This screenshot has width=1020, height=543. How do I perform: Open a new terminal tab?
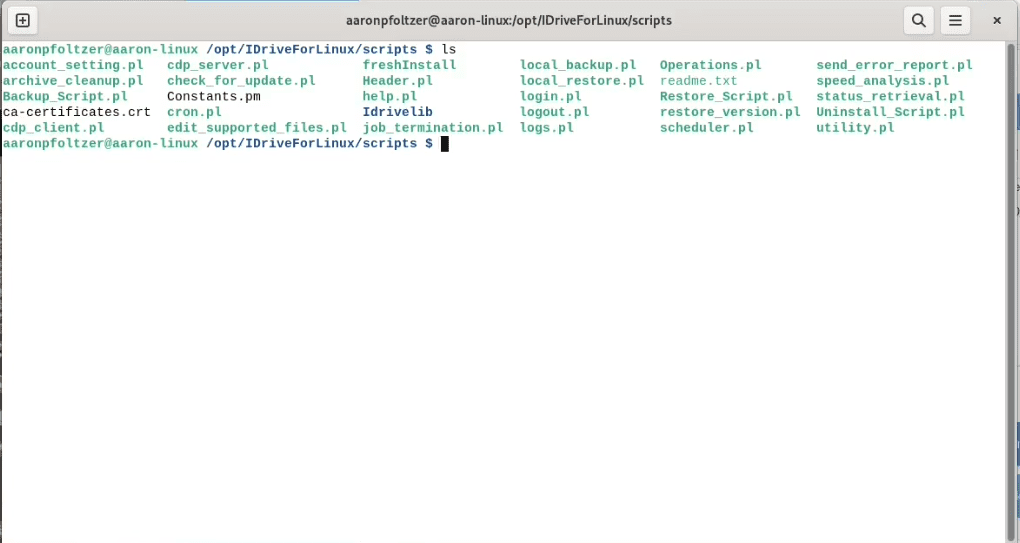[x=22, y=20]
